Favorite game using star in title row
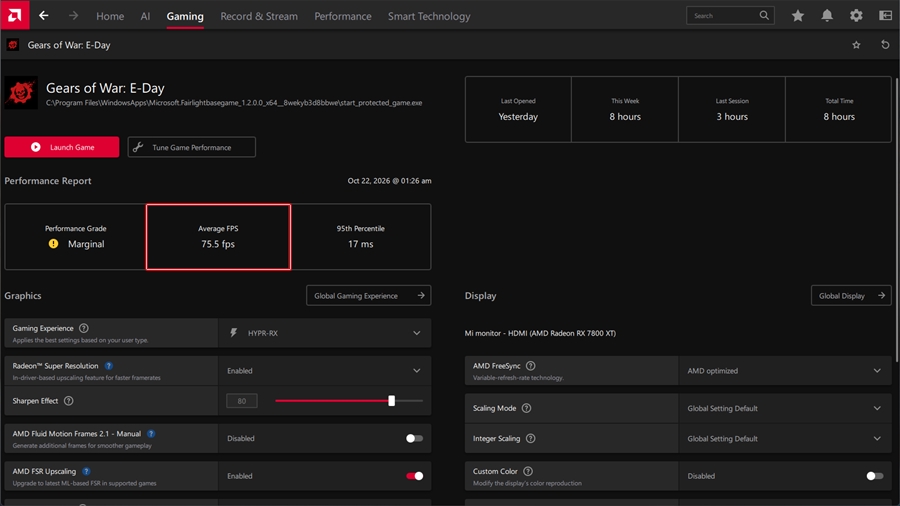The image size is (900, 506). pos(856,45)
